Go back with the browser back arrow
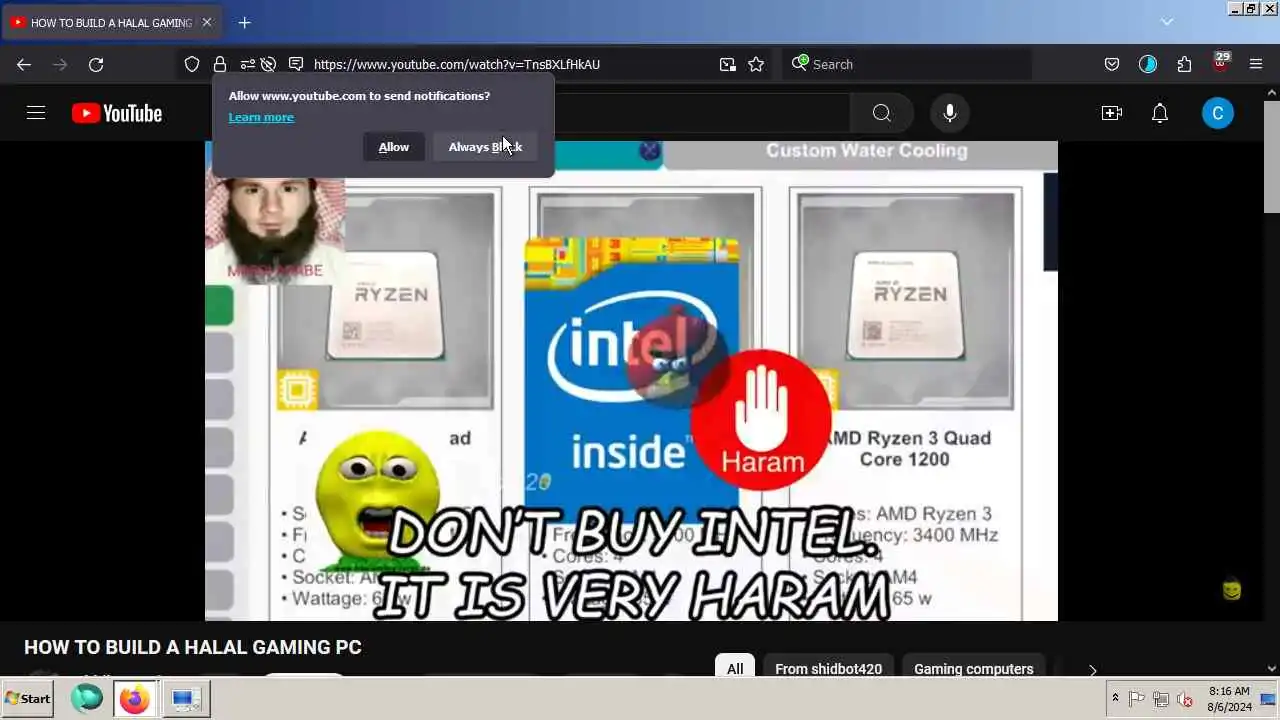The image size is (1280, 720). (24, 64)
